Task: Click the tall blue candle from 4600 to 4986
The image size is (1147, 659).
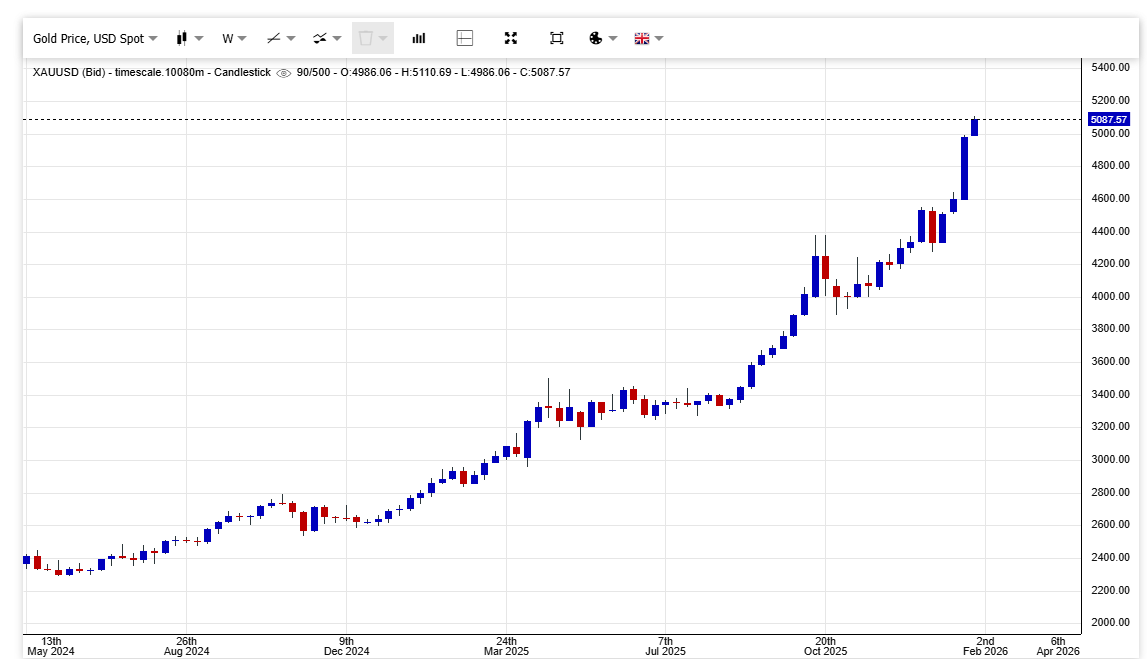Action: pyautogui.click(x=964, y=168)
